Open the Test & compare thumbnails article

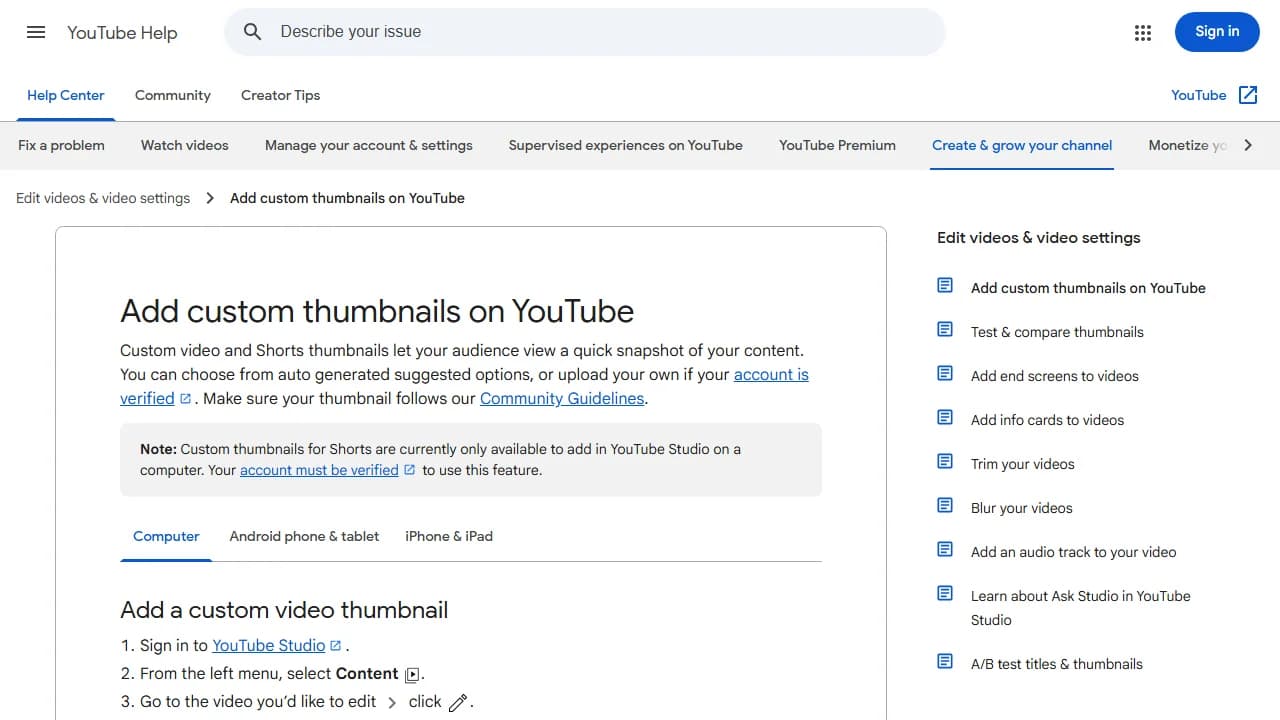1057,332
